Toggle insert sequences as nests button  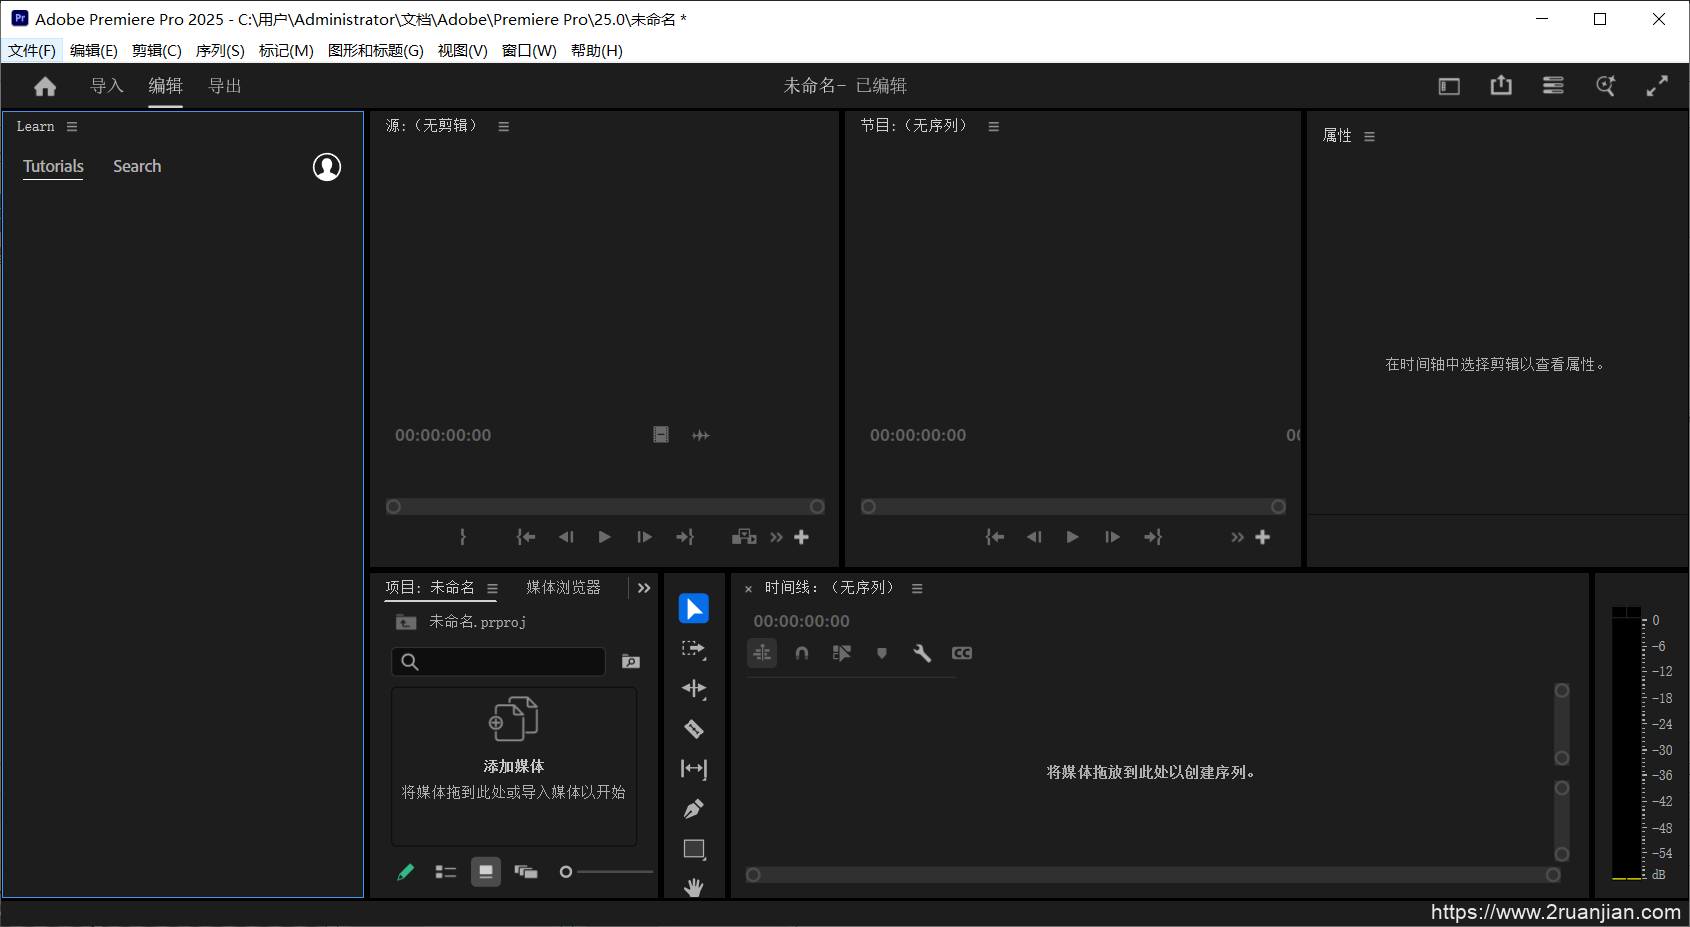click(762, 653)
